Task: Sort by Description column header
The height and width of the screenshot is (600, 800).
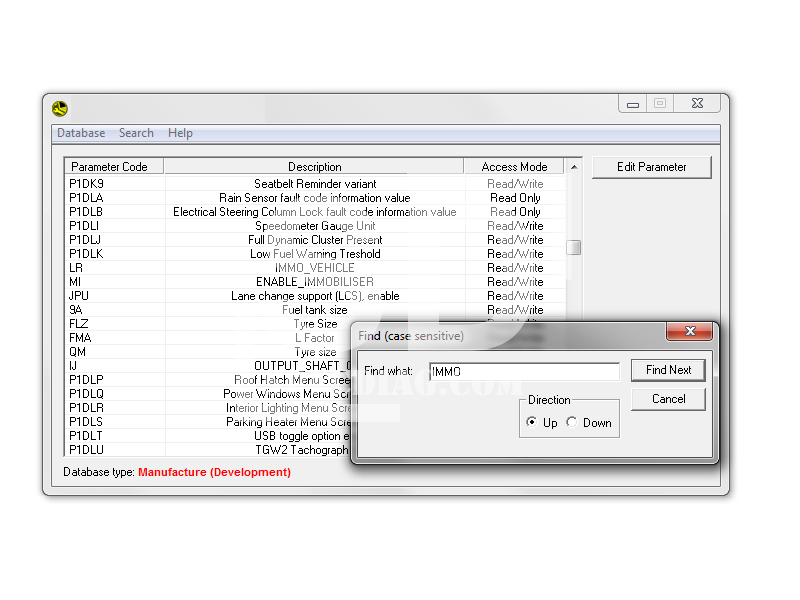Action: tap(314, 167)
